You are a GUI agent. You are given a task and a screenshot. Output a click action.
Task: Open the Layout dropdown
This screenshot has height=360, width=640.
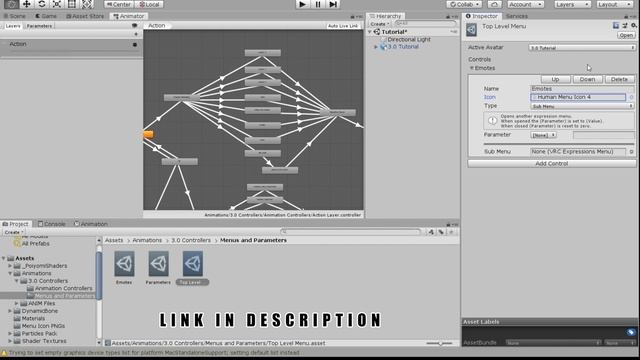[x=615, y=4]
